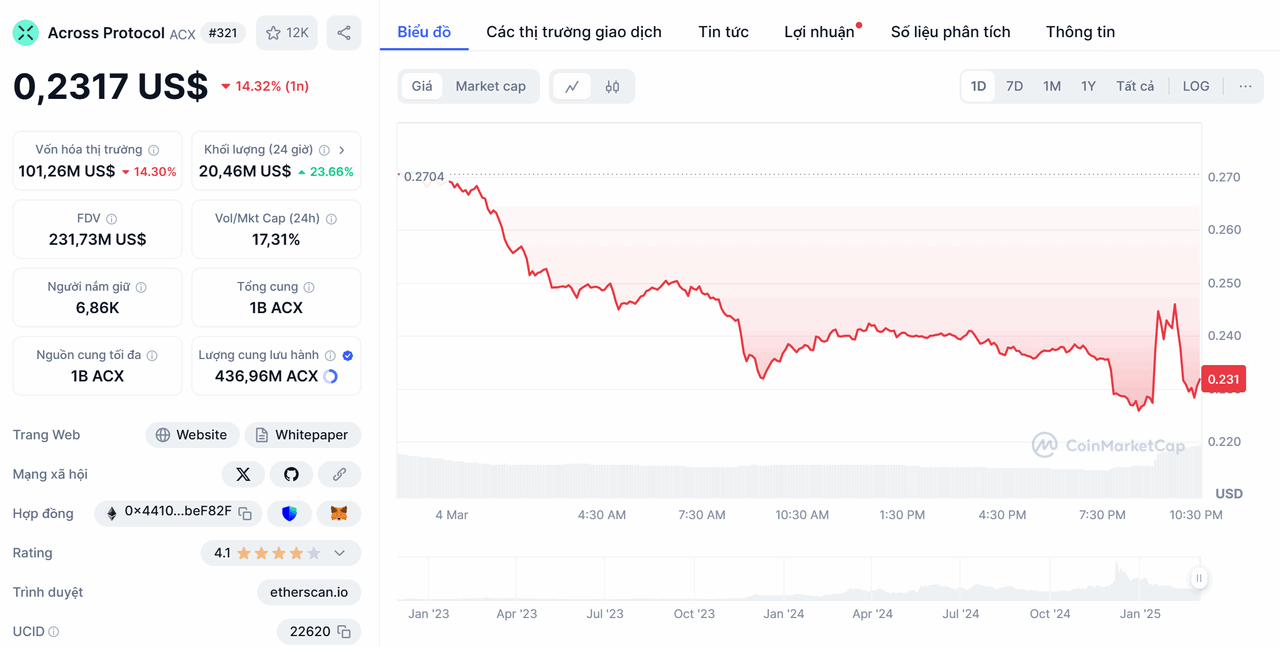Open the share icon button
This screenshot has width=1280, height=647.
coord(344,33)
